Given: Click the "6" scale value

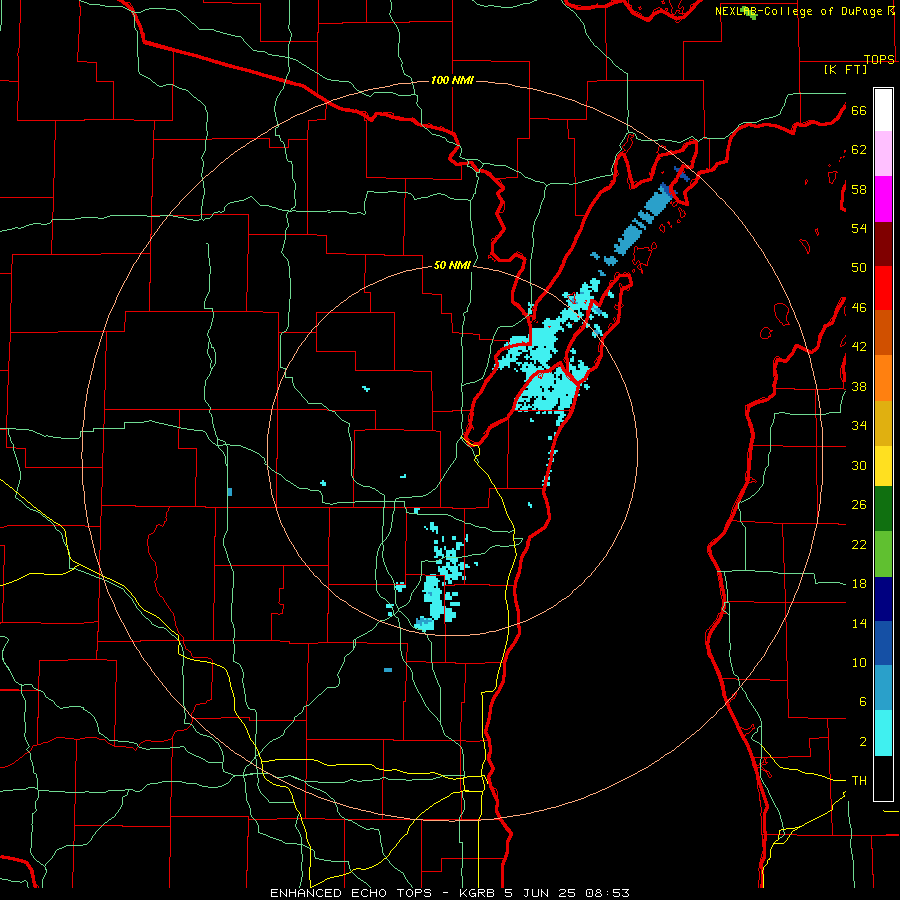Looking at the screenshot, I should 863,702.
